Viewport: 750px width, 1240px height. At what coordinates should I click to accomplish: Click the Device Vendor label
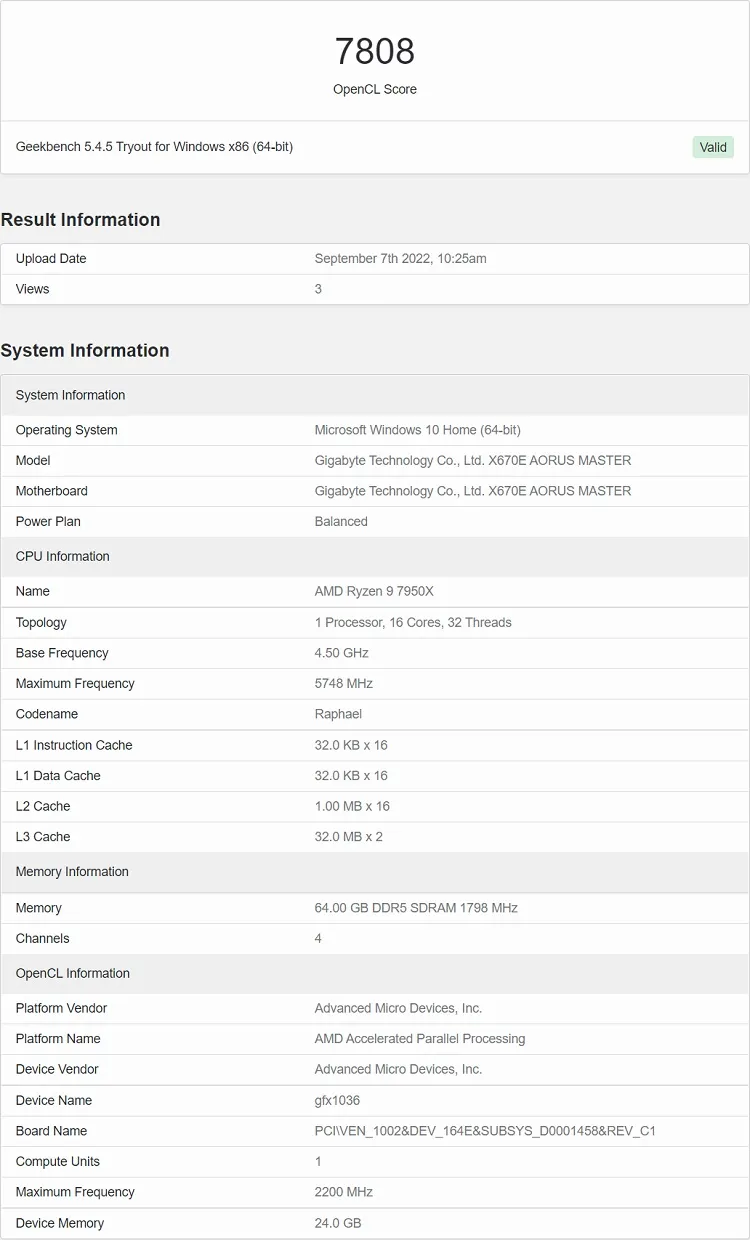[x=57, y=1069]
